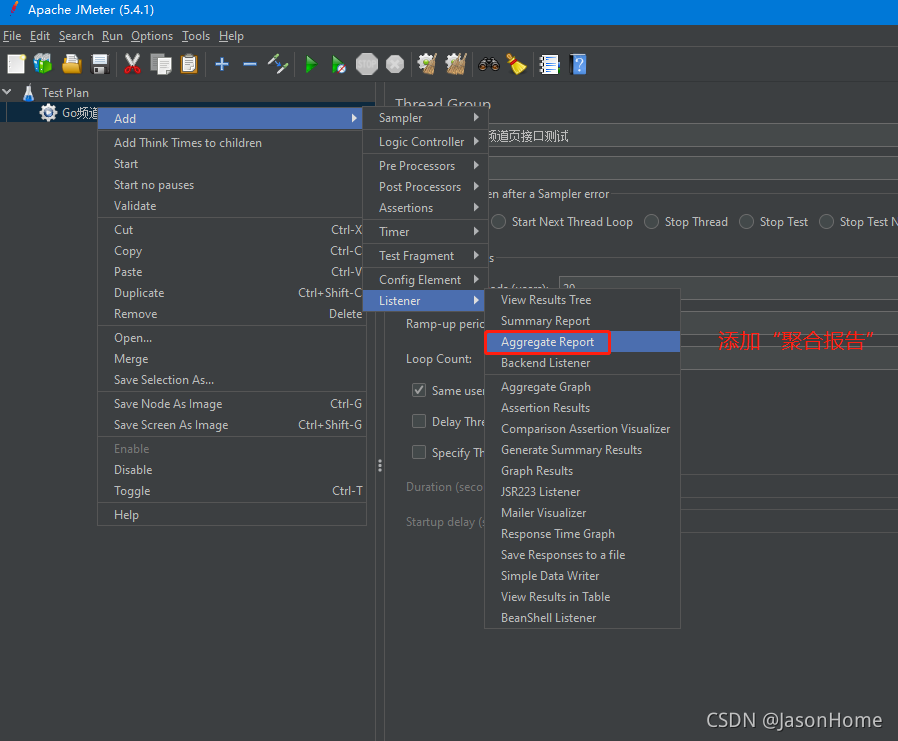The height and width of the screenshot is (741, 898).
Task: Click the Open file toolbar icon
Action: coord(72,64)
